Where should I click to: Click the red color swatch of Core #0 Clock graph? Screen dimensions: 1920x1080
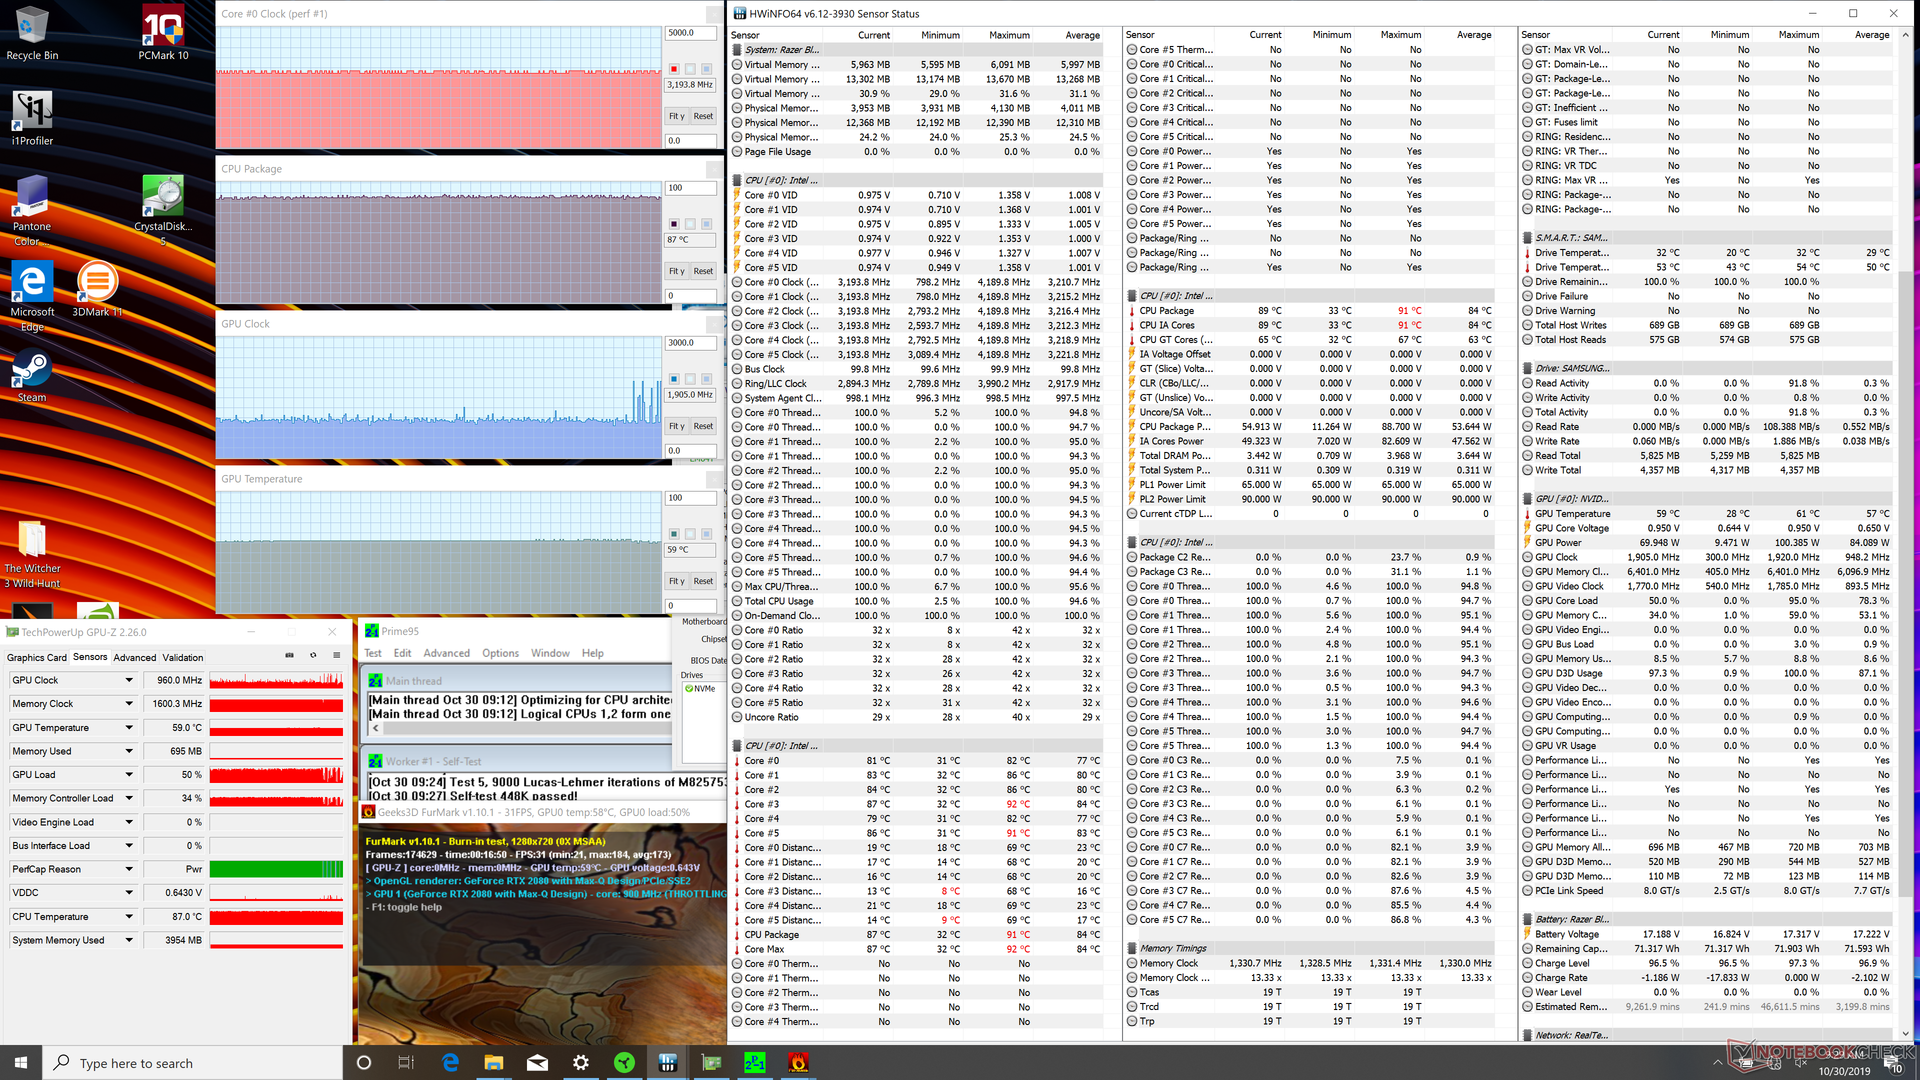[x=674, y=69]
